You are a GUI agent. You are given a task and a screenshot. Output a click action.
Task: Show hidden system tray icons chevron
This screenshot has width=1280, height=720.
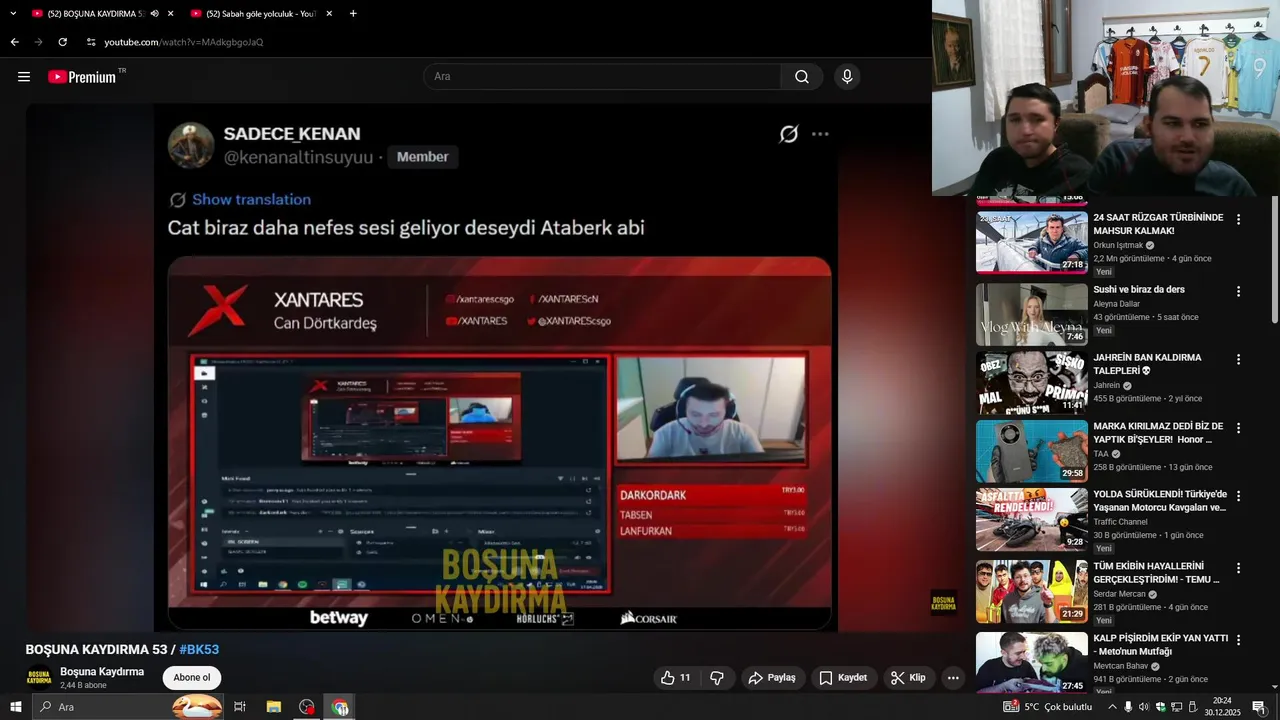[x=1112, y=707]
